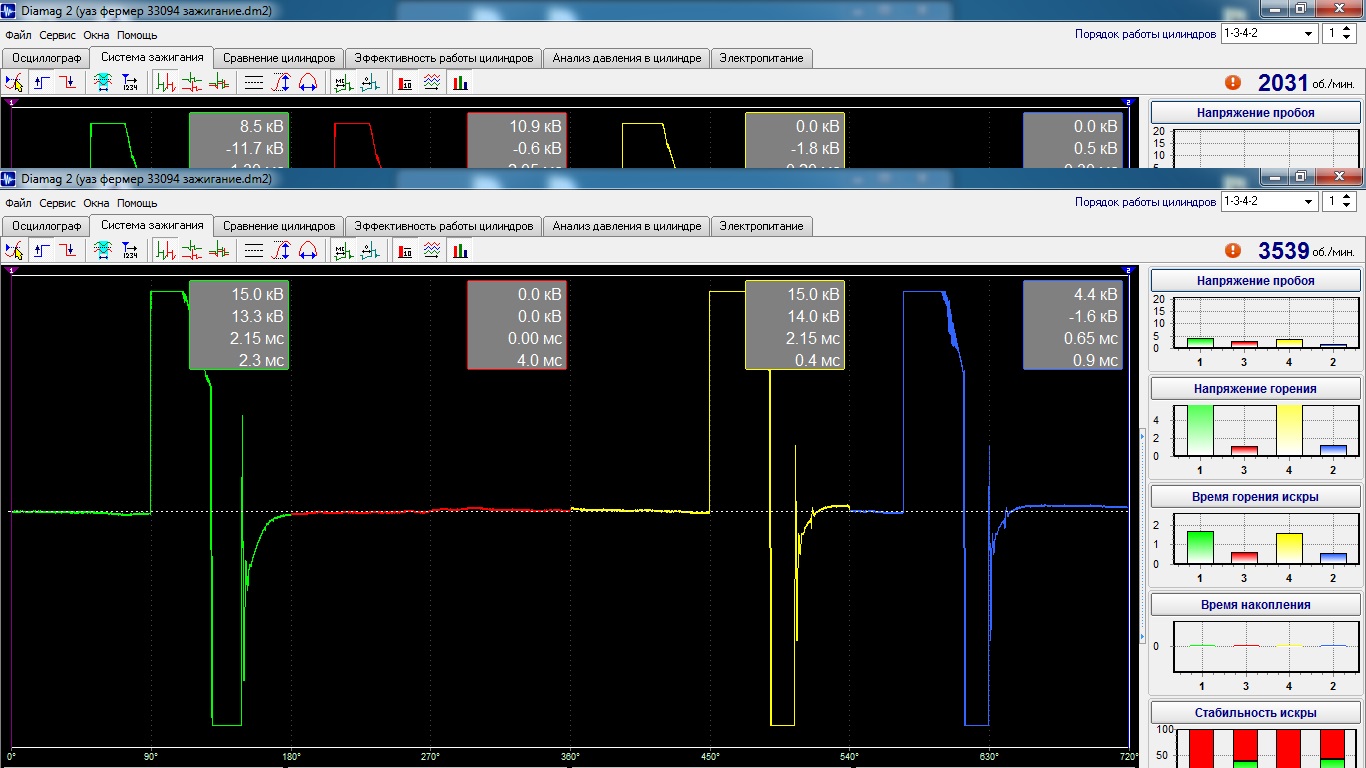Click blue marker 2 at waveform top-right
Viewport: 1366px width, 768px height.
click(x=1128, y=270)
